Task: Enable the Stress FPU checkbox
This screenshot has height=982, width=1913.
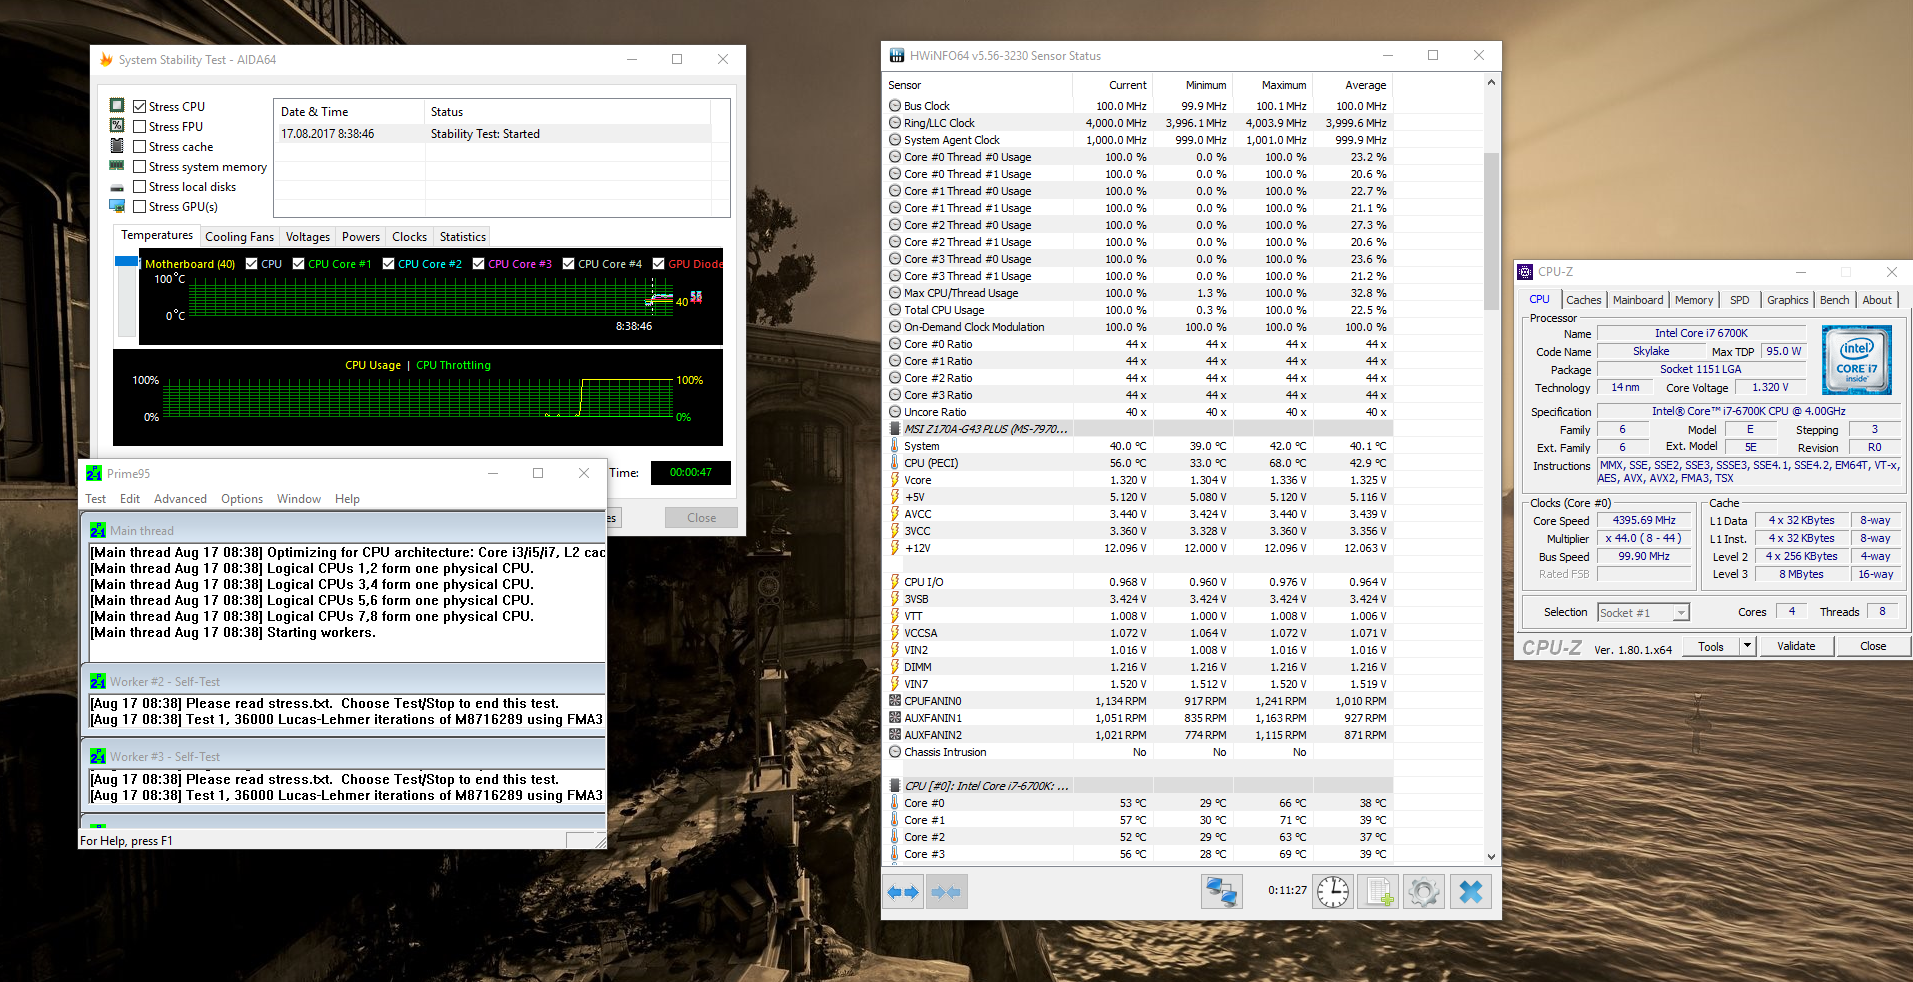Action: coord(140,126)
